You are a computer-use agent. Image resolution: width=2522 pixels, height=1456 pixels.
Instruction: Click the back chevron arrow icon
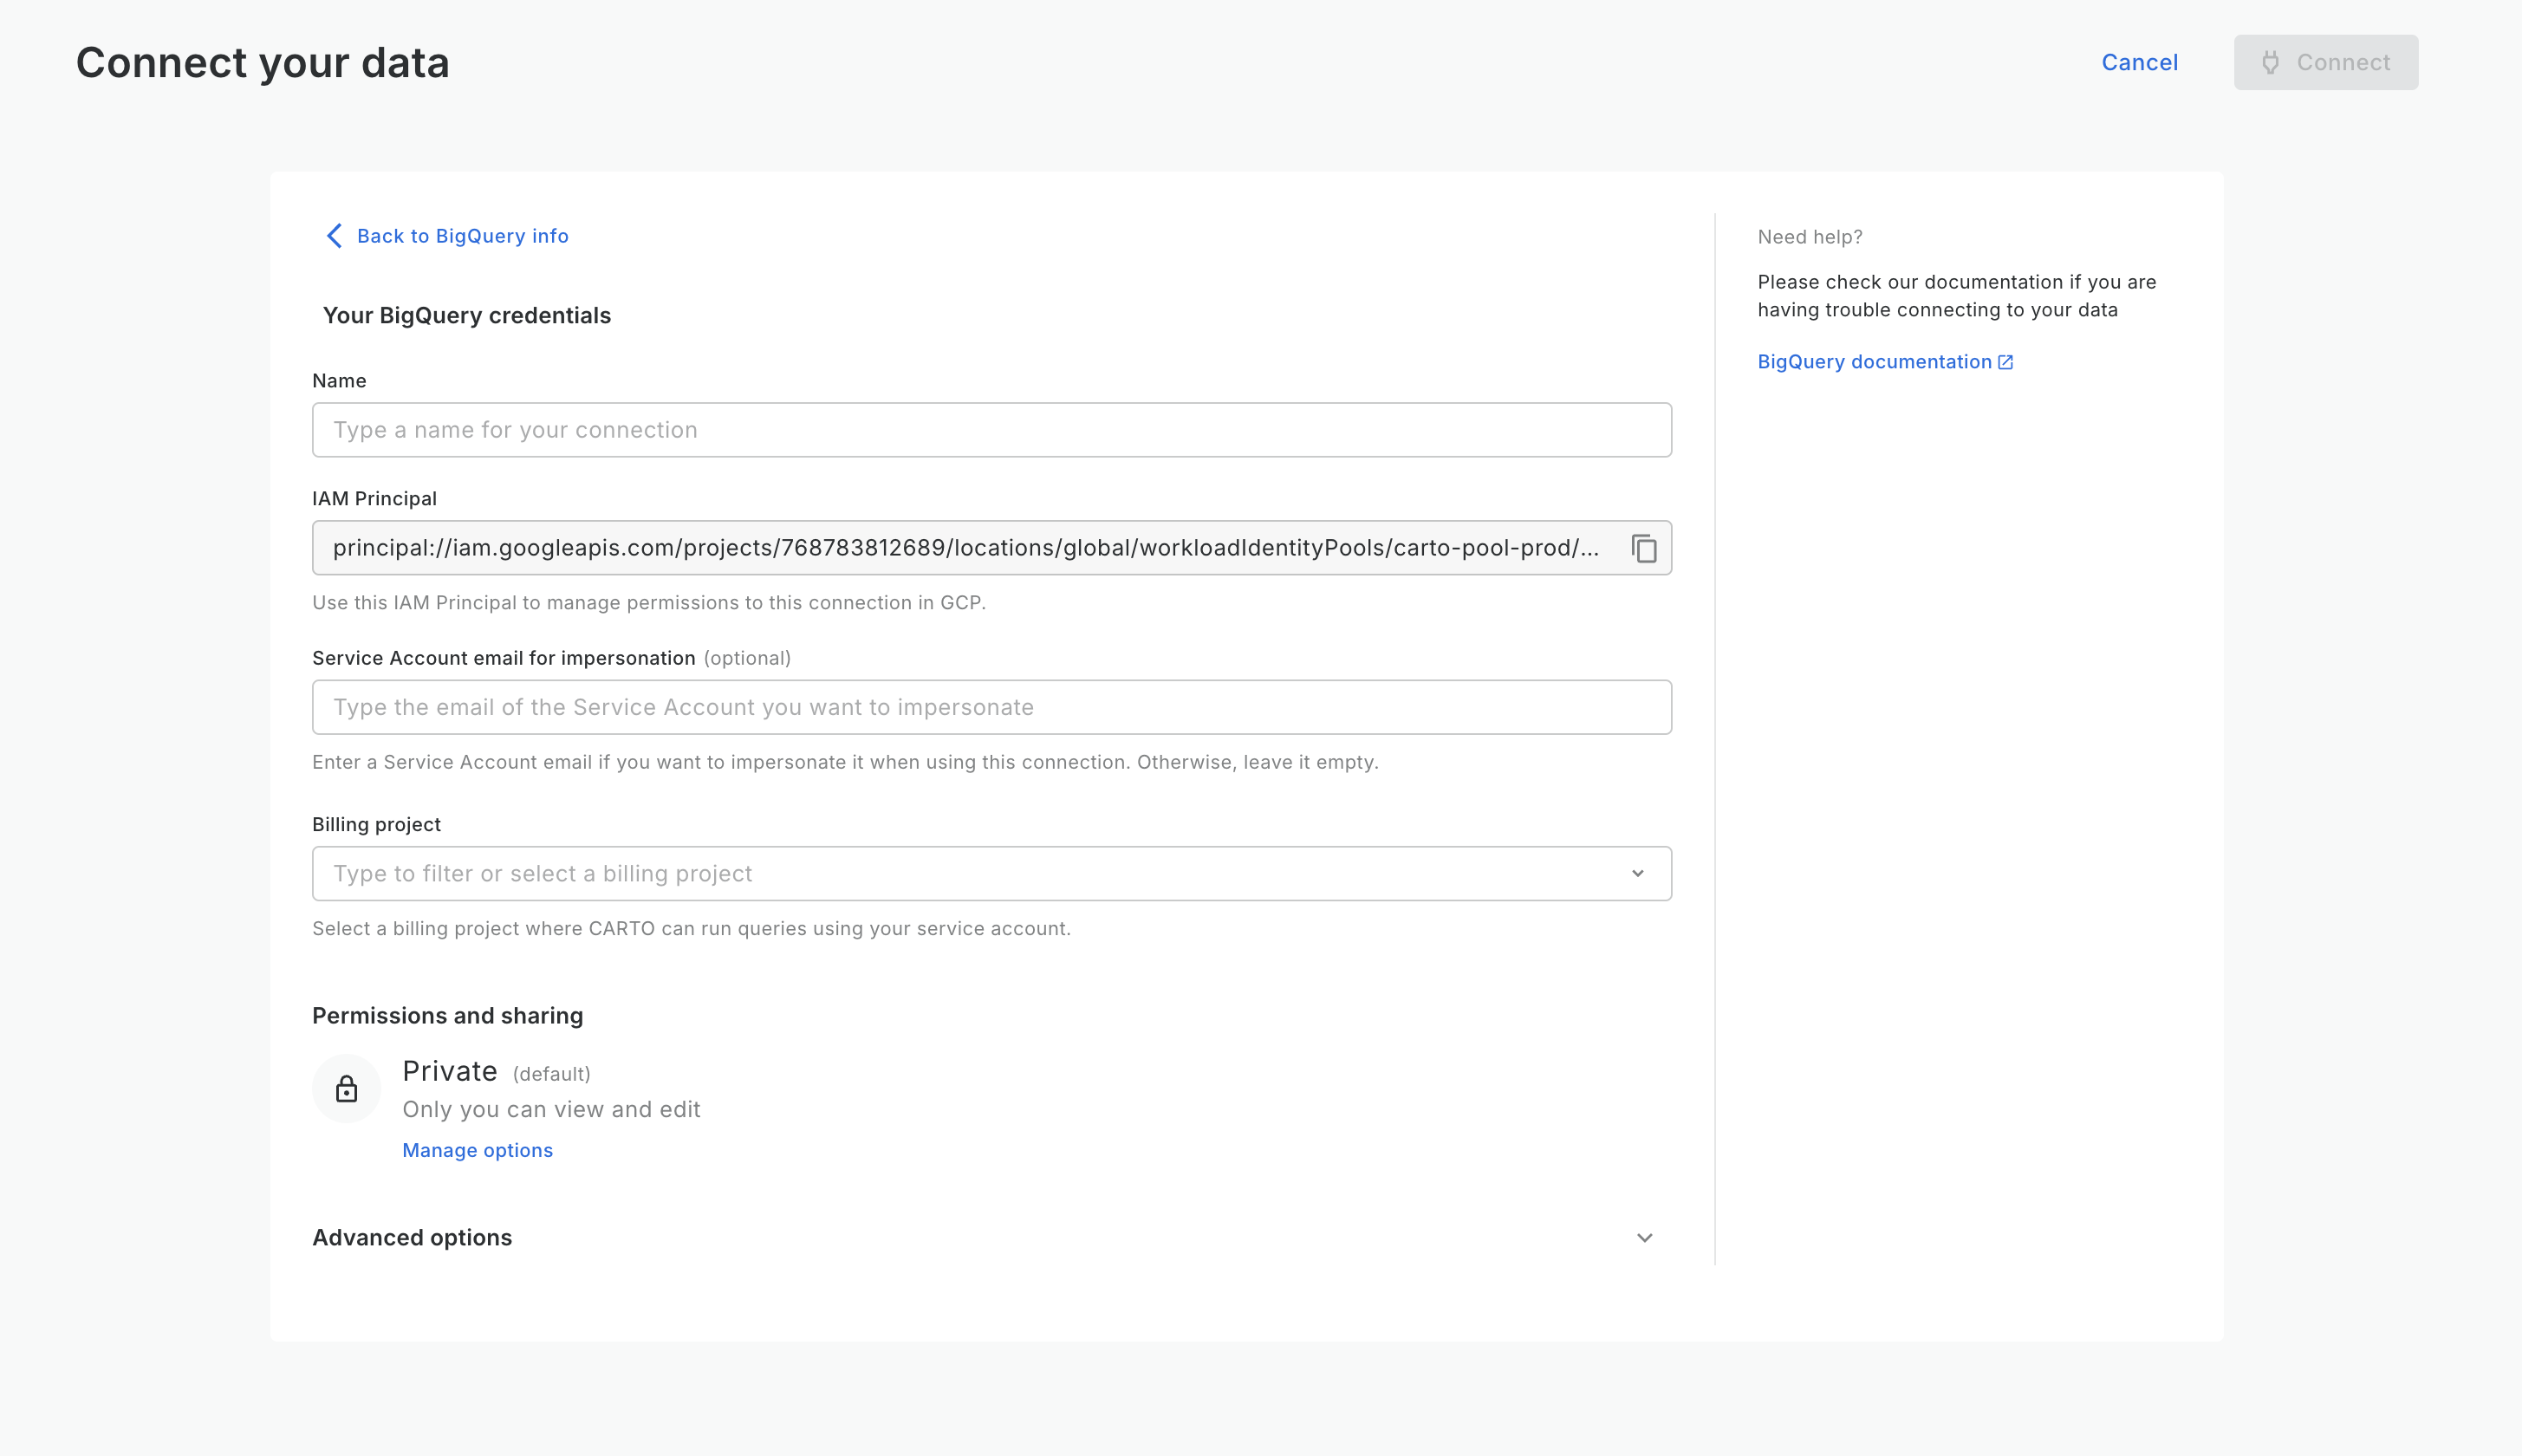pos(334,236)
